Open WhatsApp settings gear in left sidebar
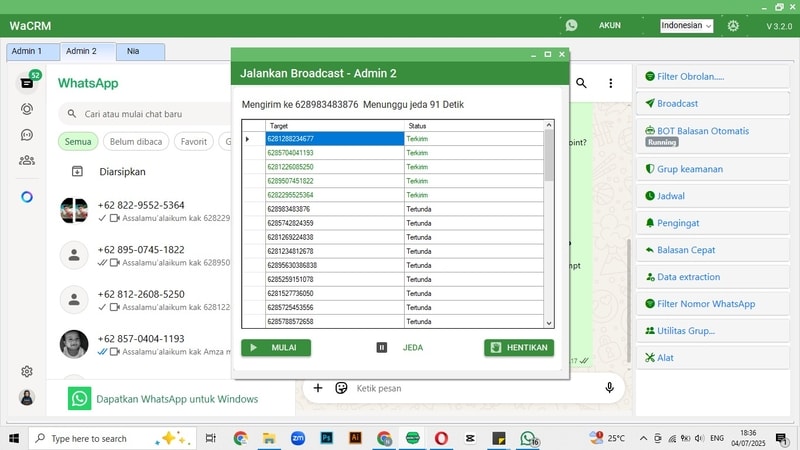 click(x=27, y=371)
